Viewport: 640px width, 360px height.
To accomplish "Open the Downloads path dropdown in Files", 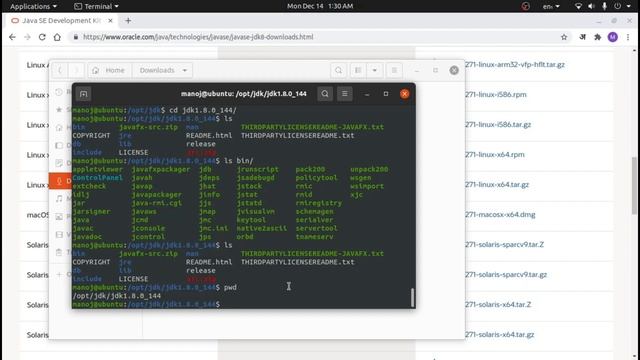I will click(x=163, y=70).
